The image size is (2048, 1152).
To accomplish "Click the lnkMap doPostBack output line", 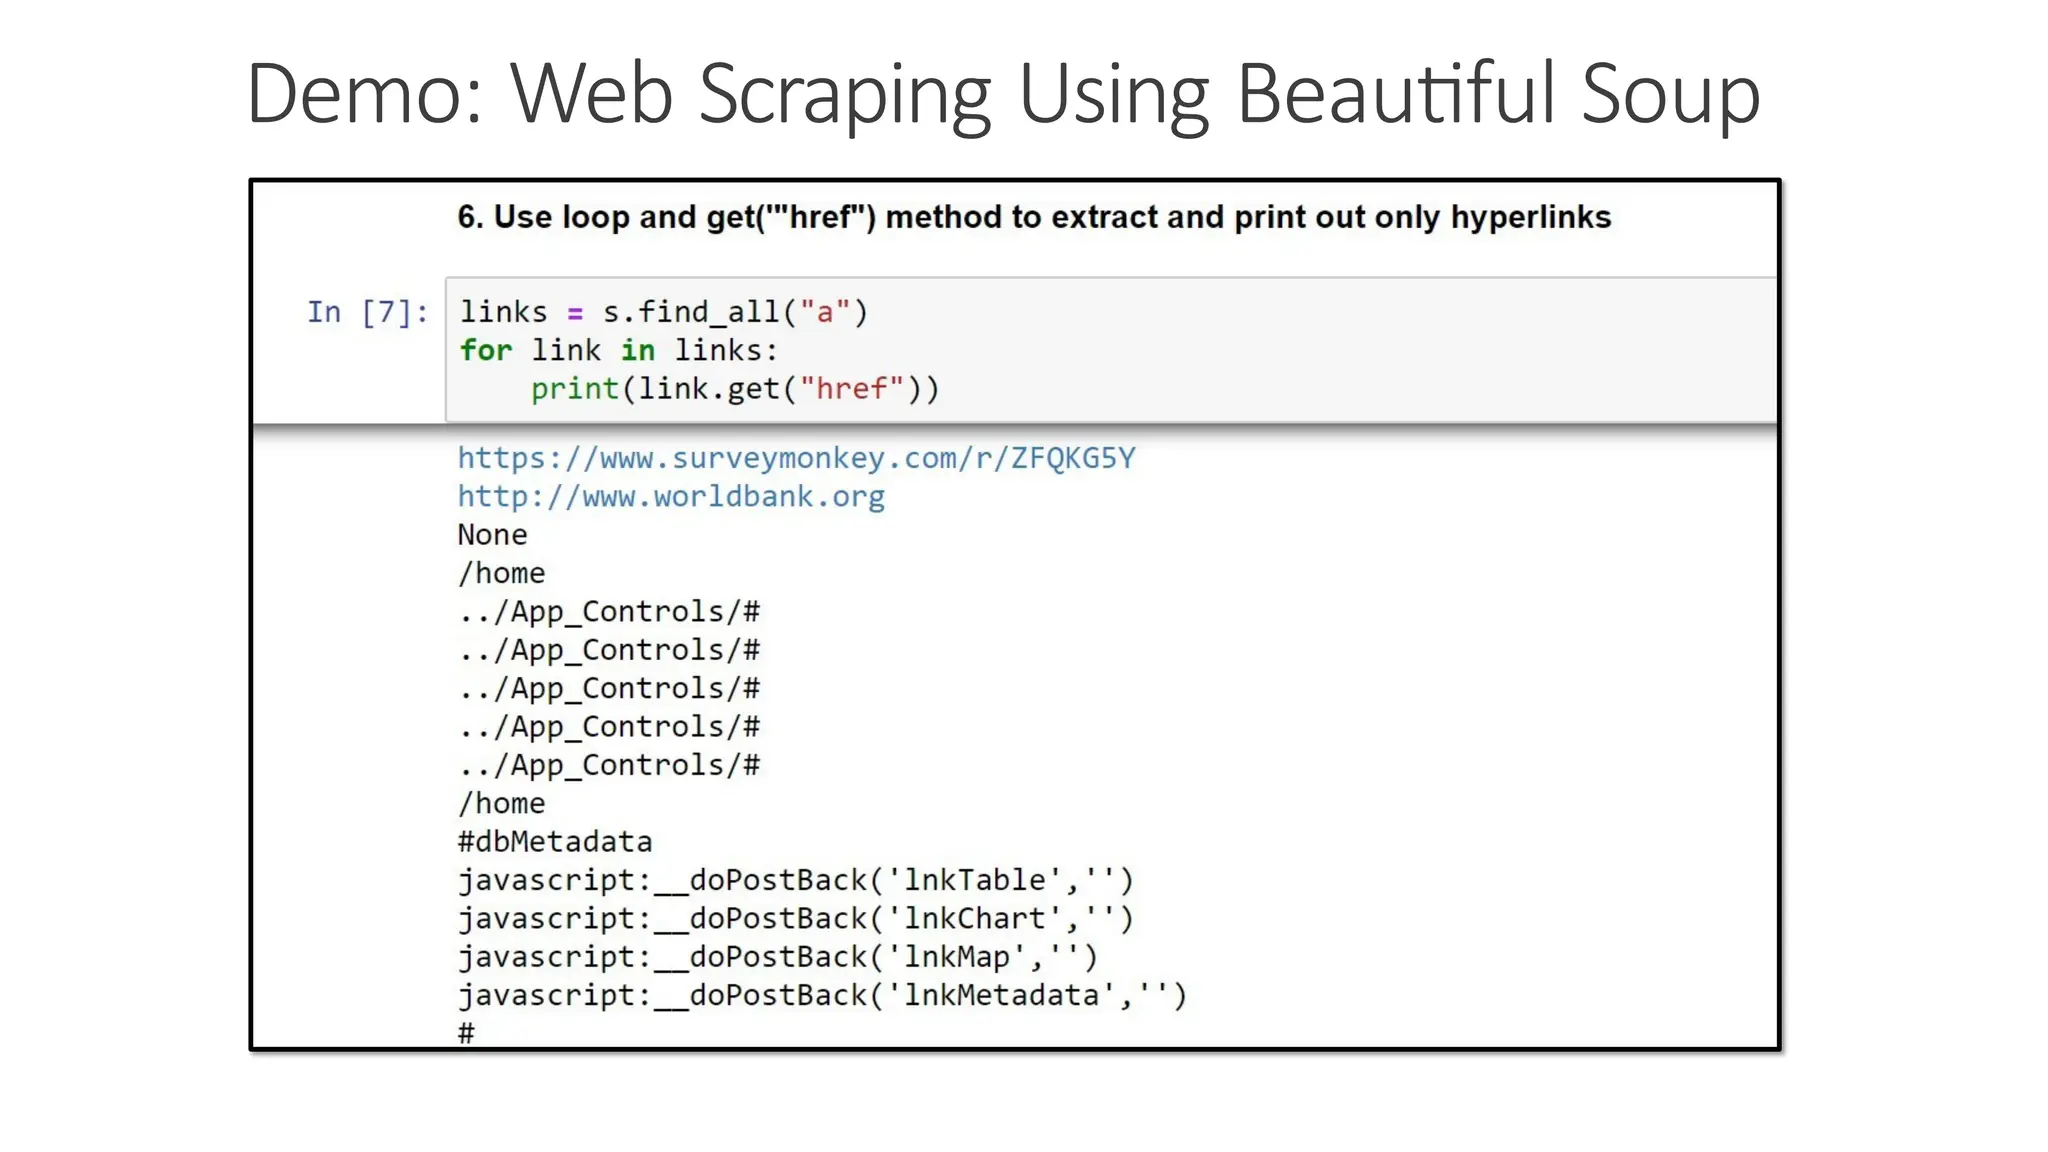I will coord(777,957).
